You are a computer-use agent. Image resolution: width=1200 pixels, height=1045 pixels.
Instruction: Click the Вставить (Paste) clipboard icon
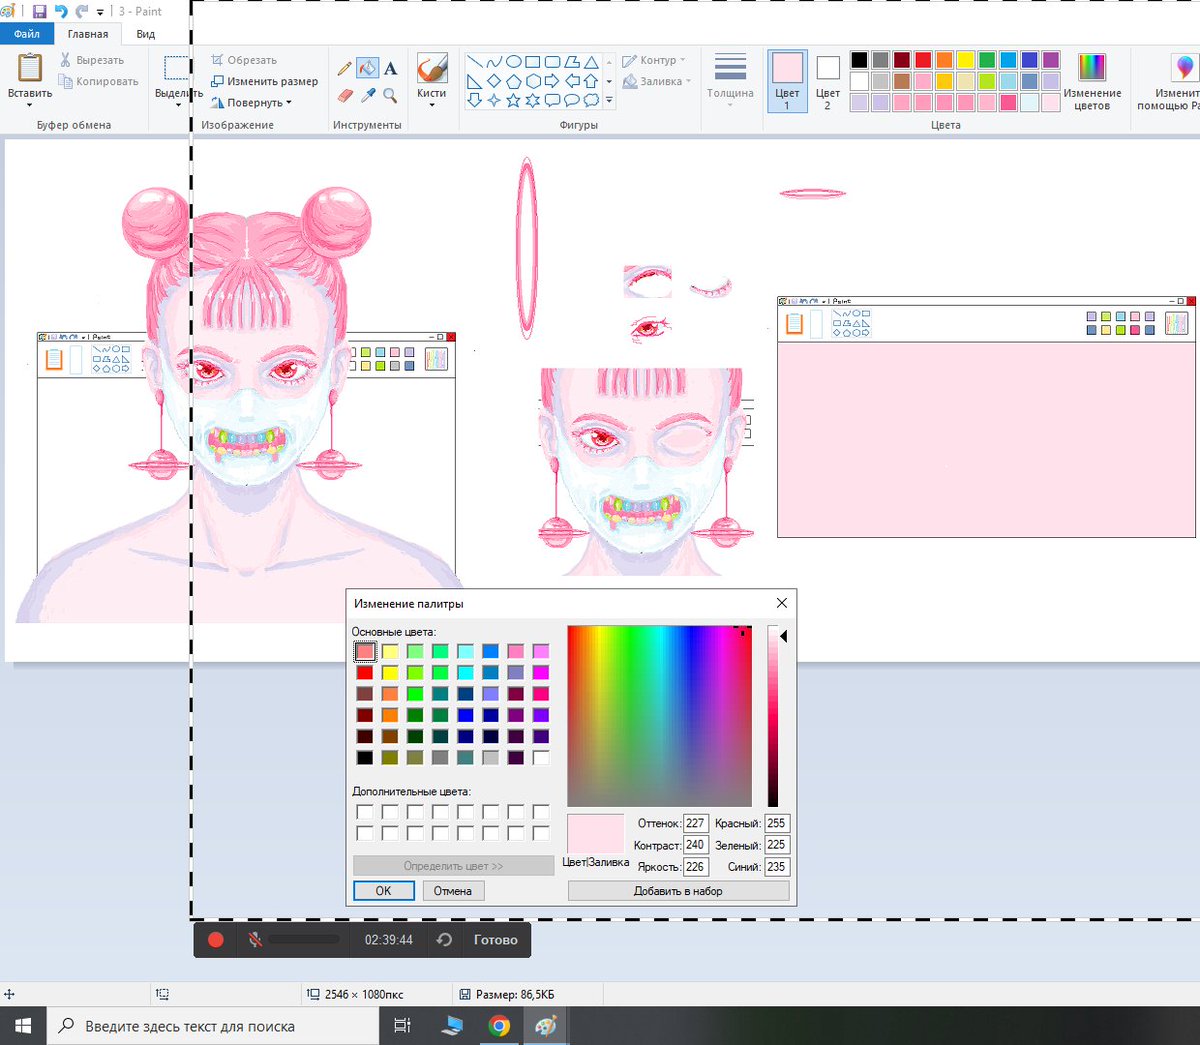30,68
